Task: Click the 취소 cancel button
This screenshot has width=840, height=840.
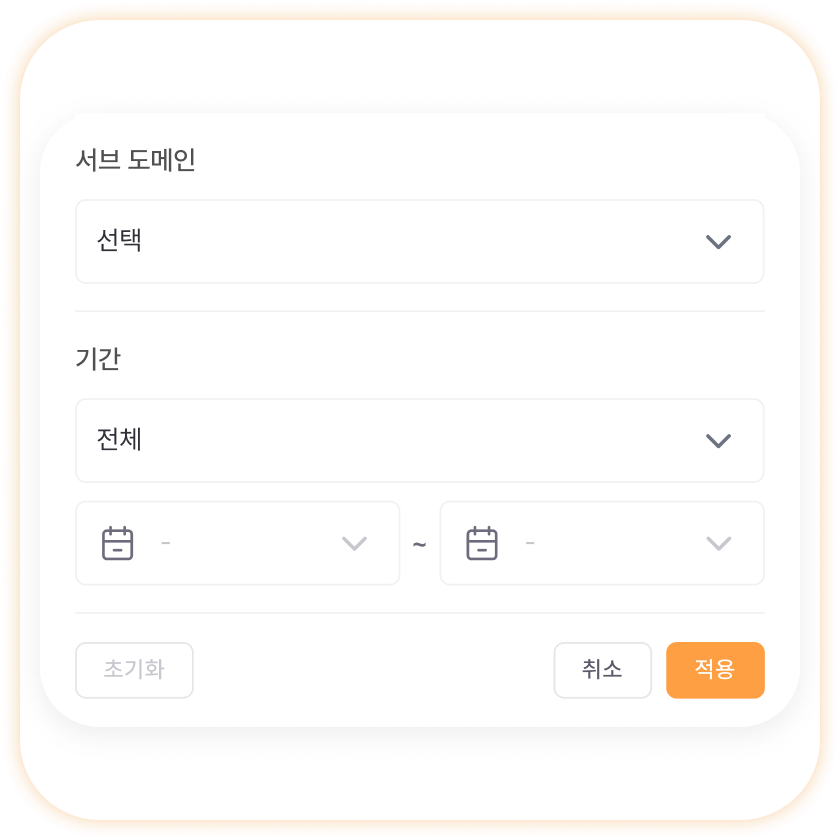Action: point(603,670)
